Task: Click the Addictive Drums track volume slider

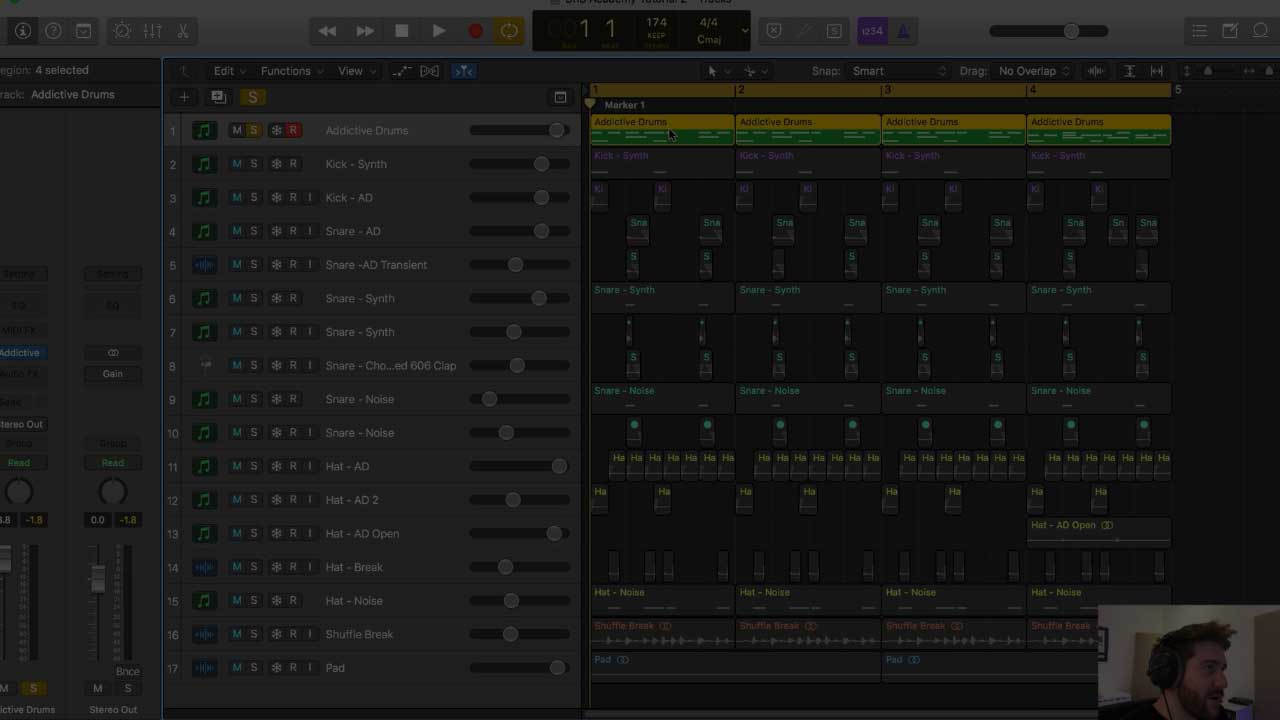Action: click(519, 130)
